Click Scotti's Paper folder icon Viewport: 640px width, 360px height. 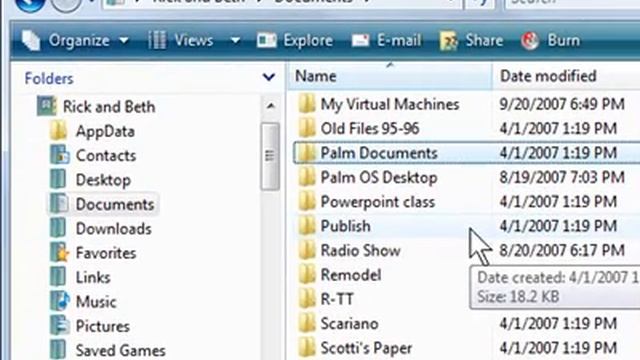[307, 348]
